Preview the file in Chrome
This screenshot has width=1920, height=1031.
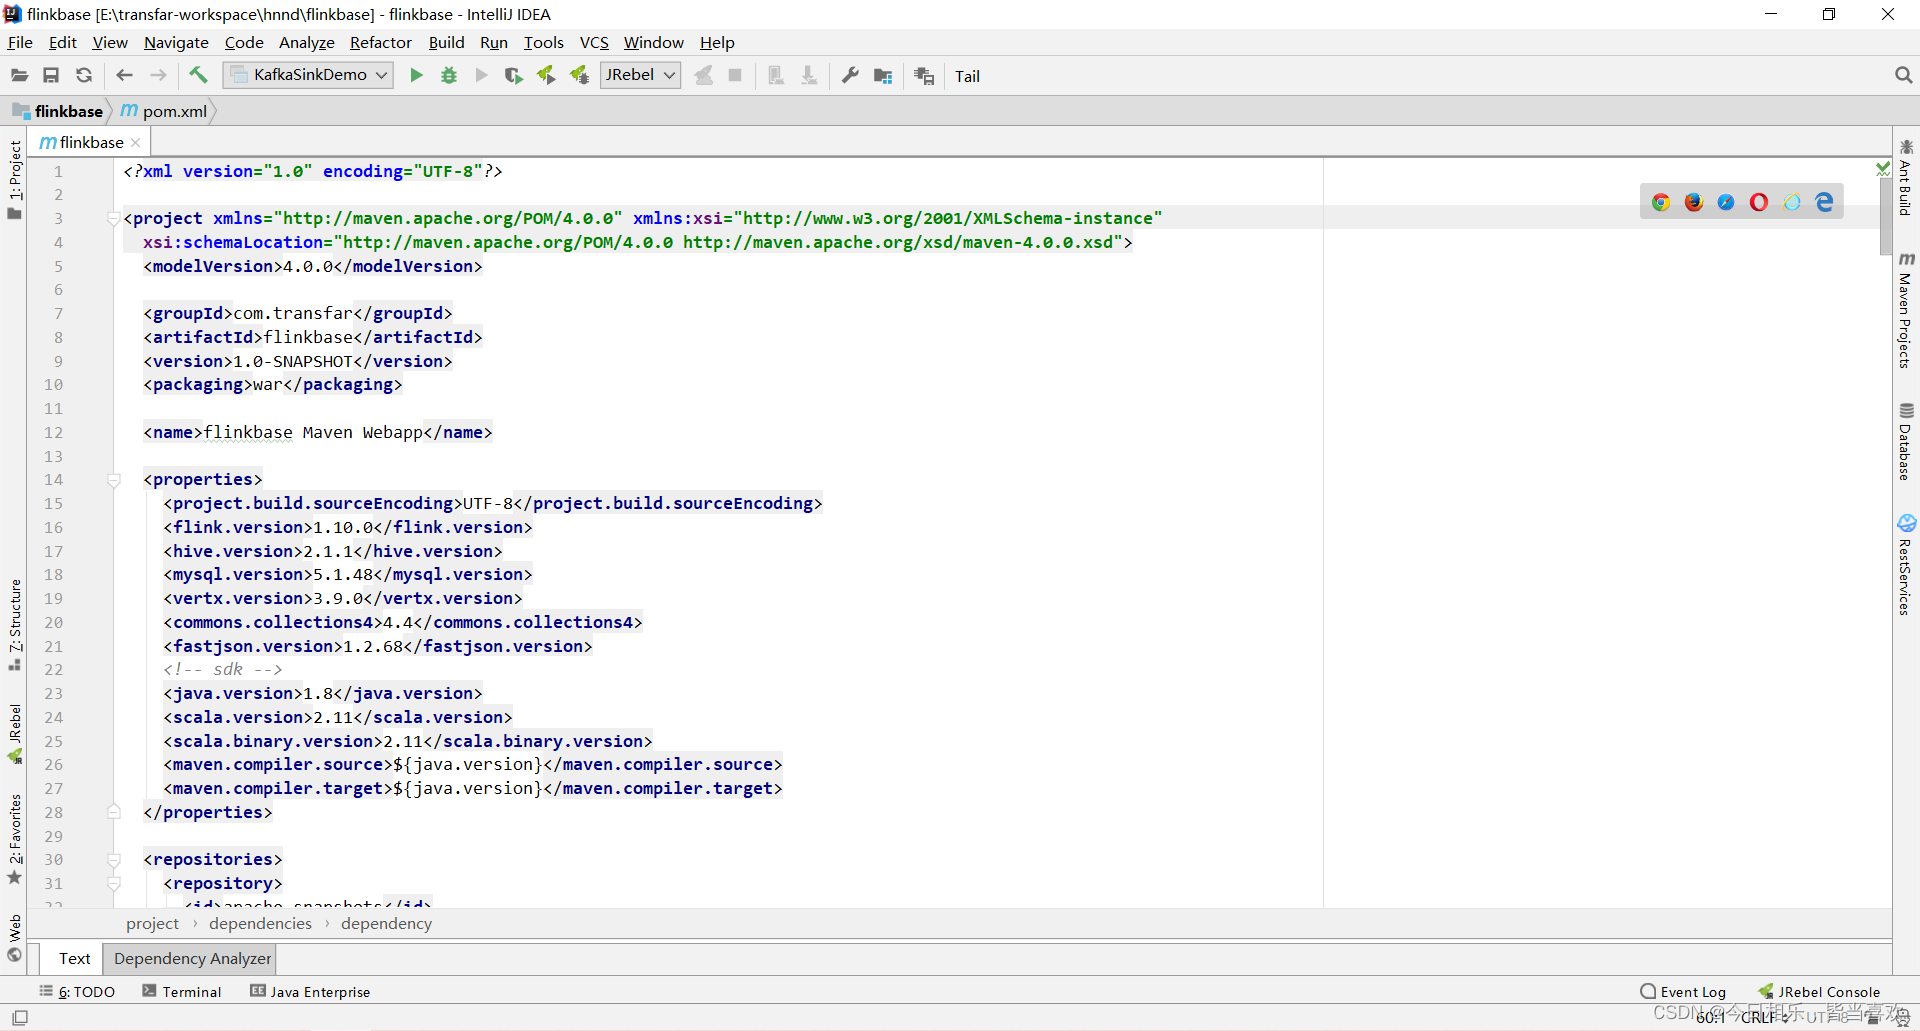tap(1661, 202)
